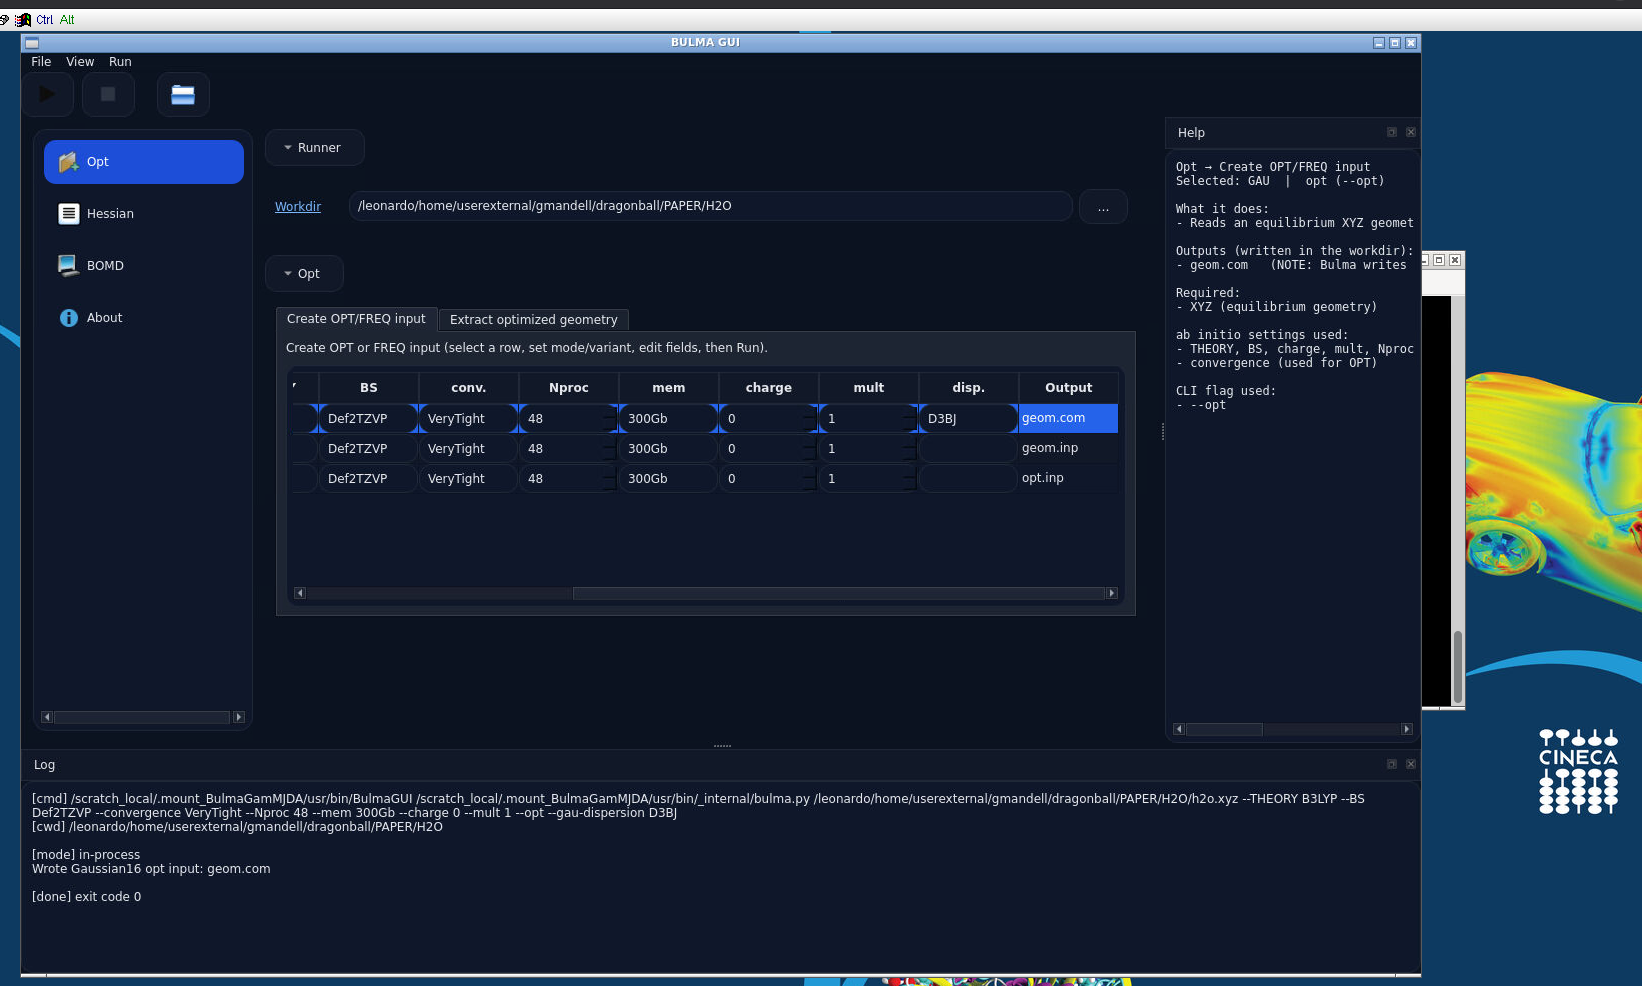
Task: Click the Output column header
Action: point(1069,388)
